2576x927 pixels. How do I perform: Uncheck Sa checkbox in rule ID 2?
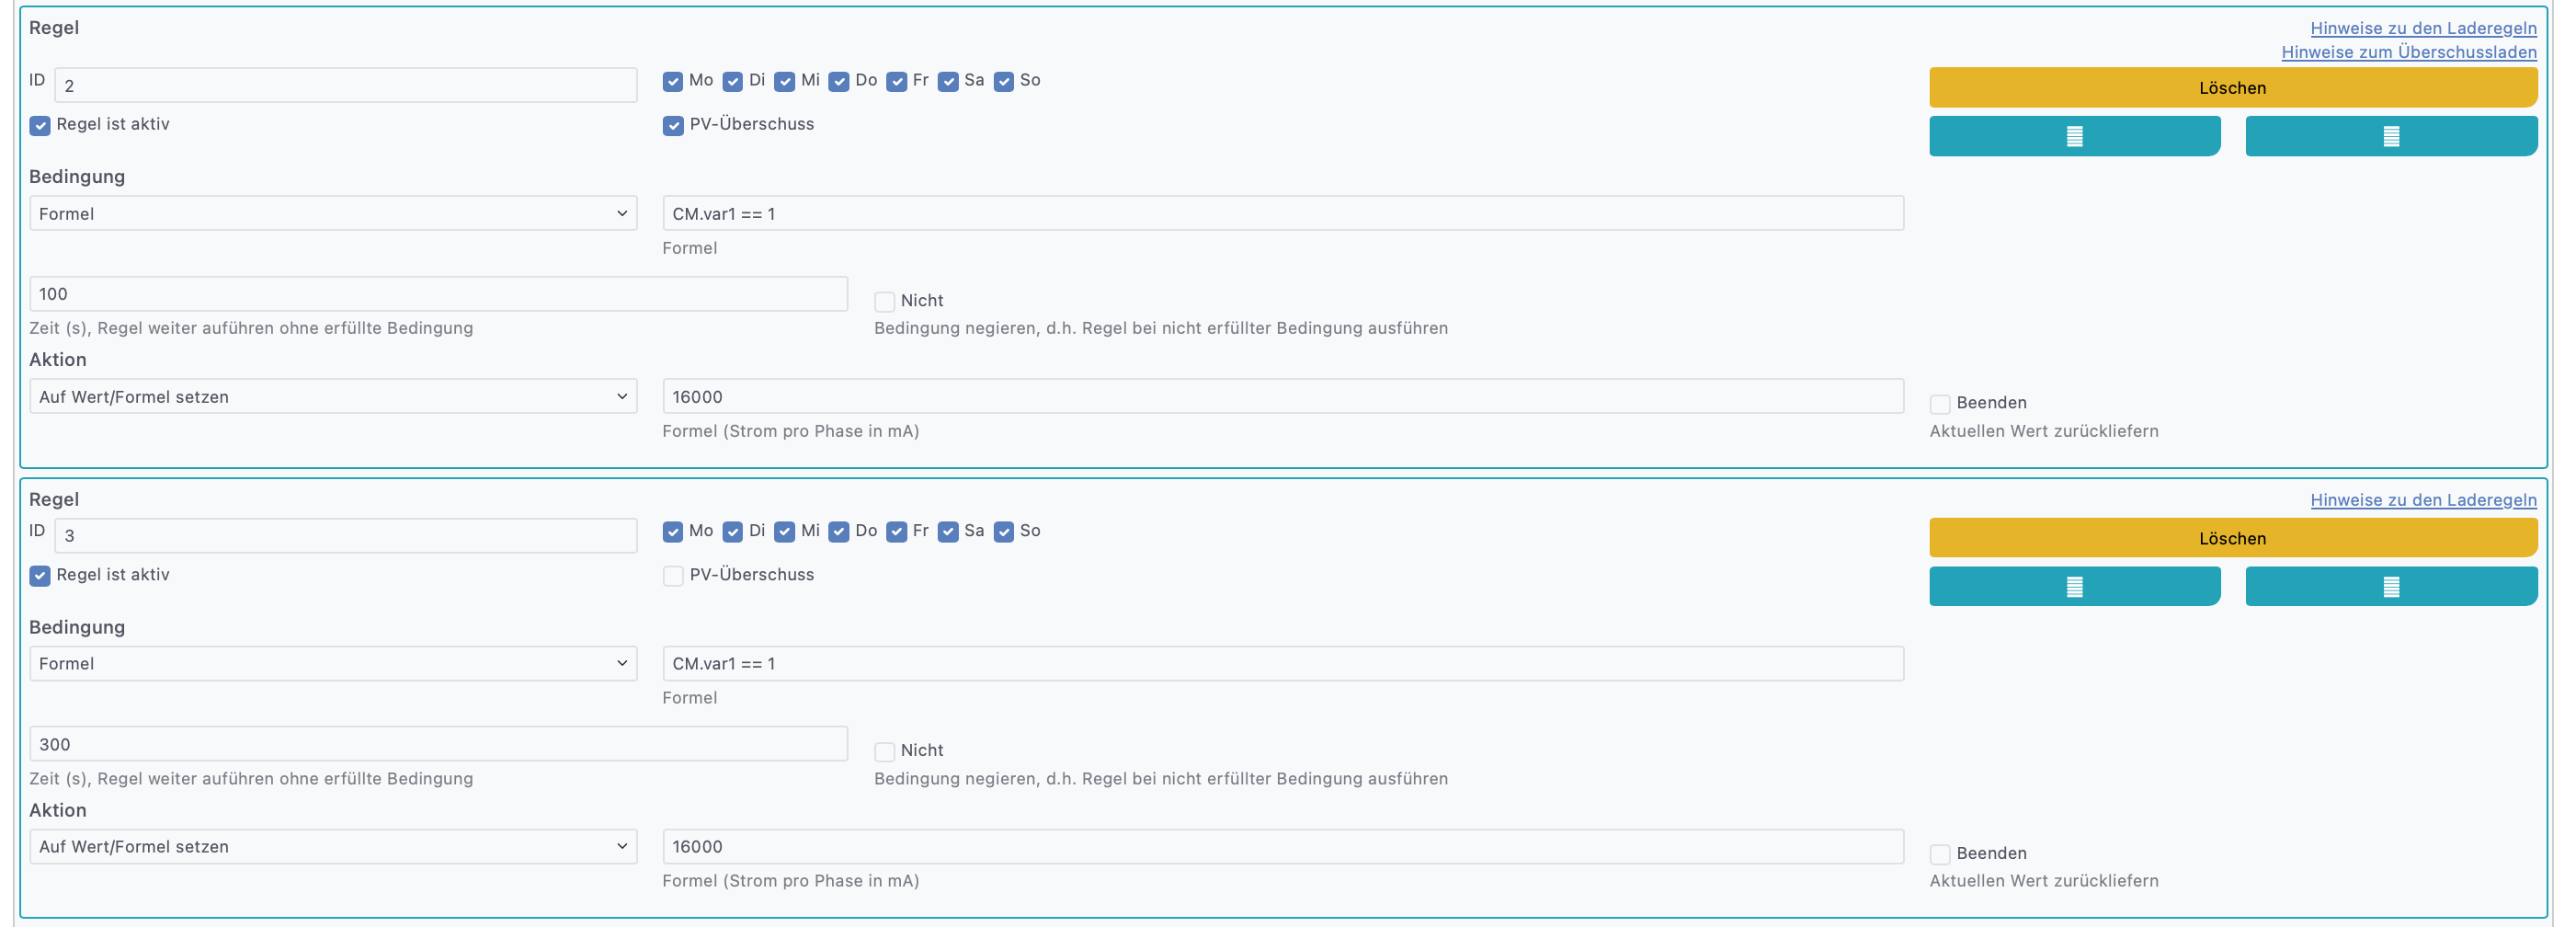[x=948, y=81]
